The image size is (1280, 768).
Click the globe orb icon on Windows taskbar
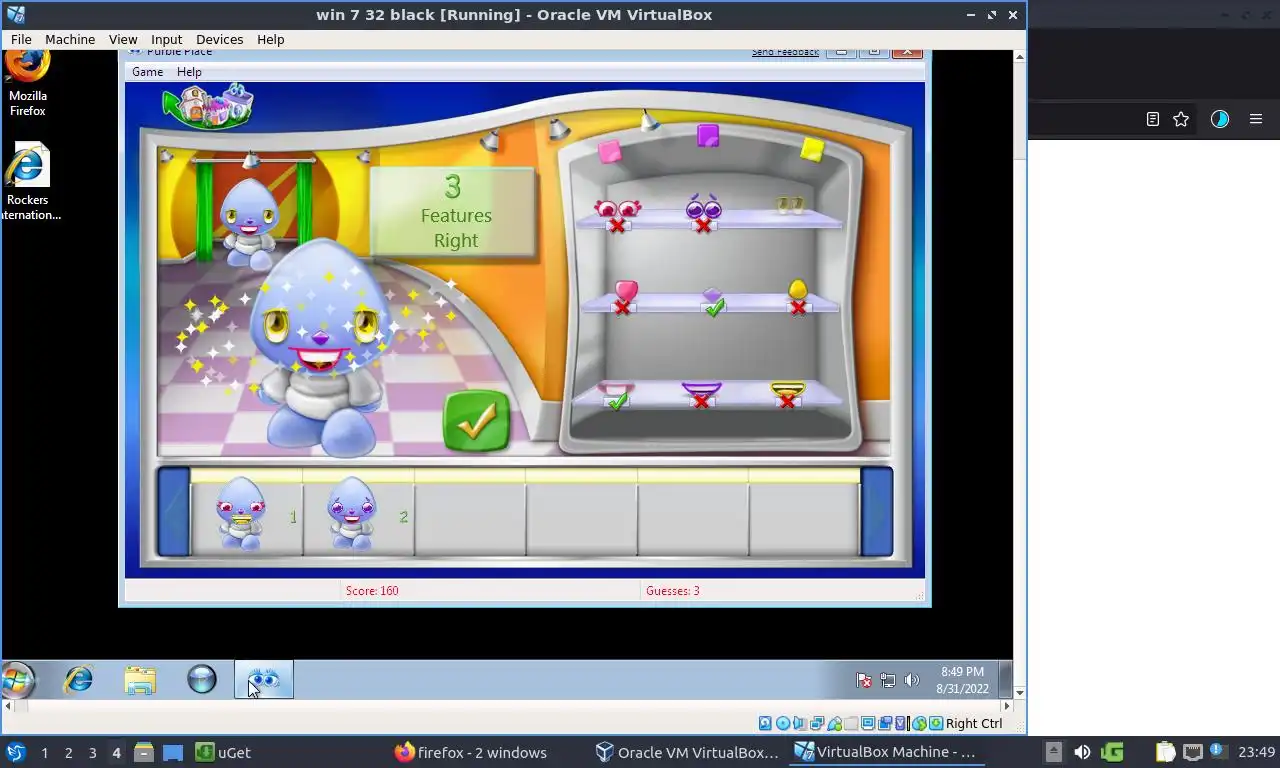click(202, 680)
